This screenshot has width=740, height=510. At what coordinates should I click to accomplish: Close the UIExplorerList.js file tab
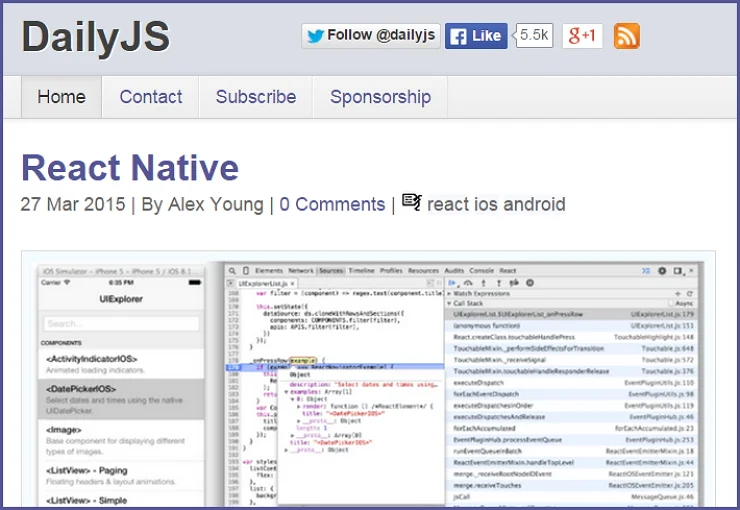[x=293, y=284]
